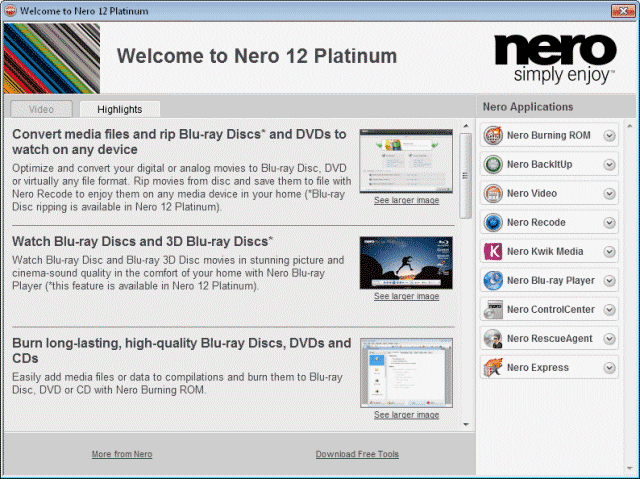Click the Nero Applications panel header
Viewport: 640px width, 479px height.
(528, 107)
